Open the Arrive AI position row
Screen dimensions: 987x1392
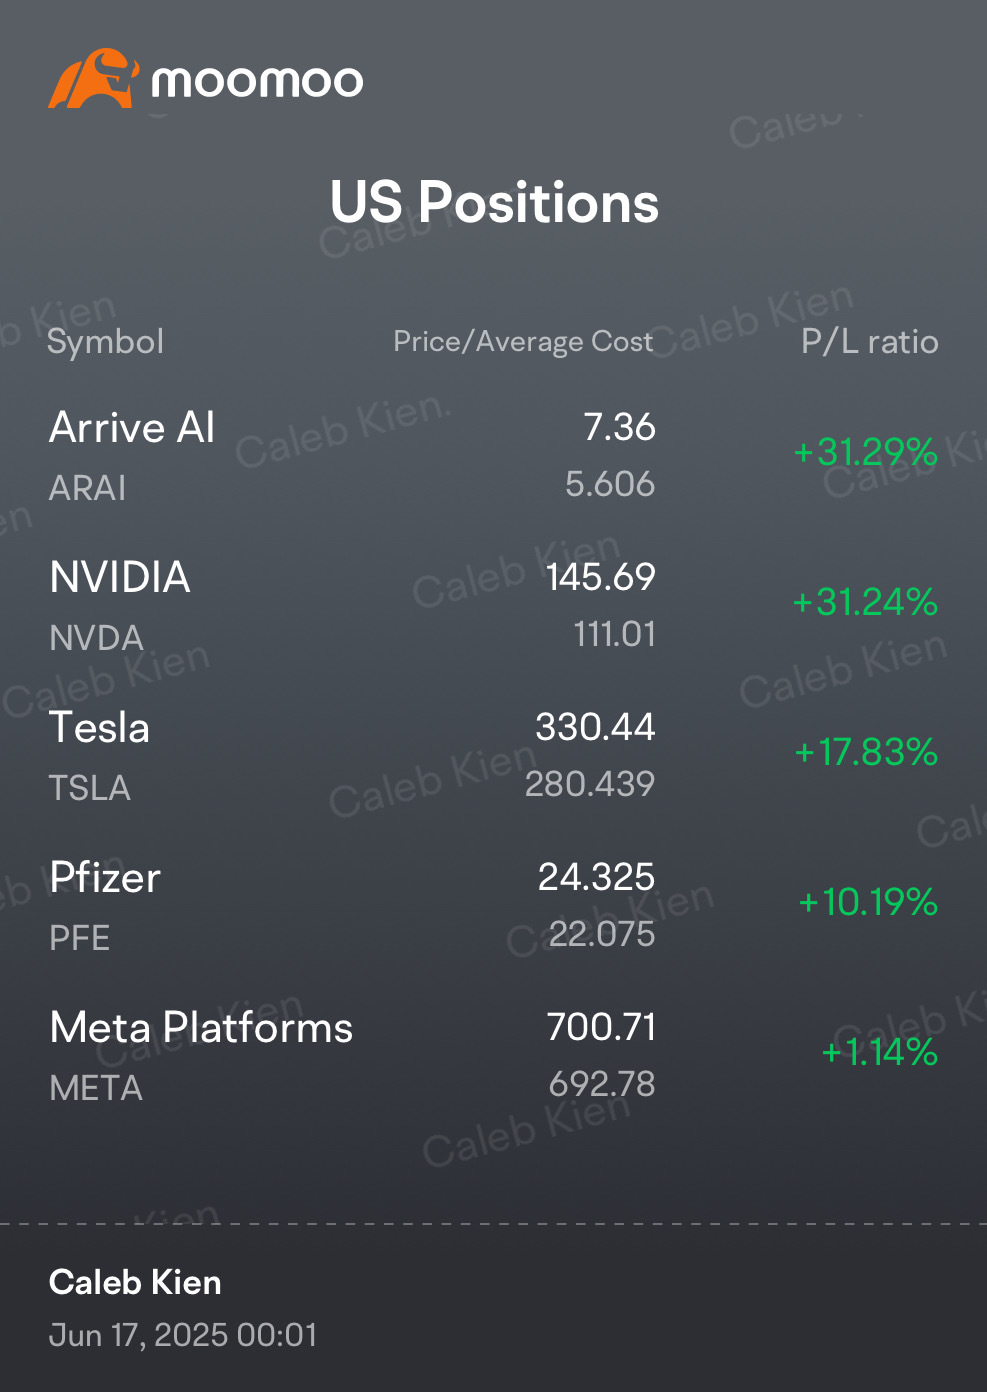tap(494, 455)
